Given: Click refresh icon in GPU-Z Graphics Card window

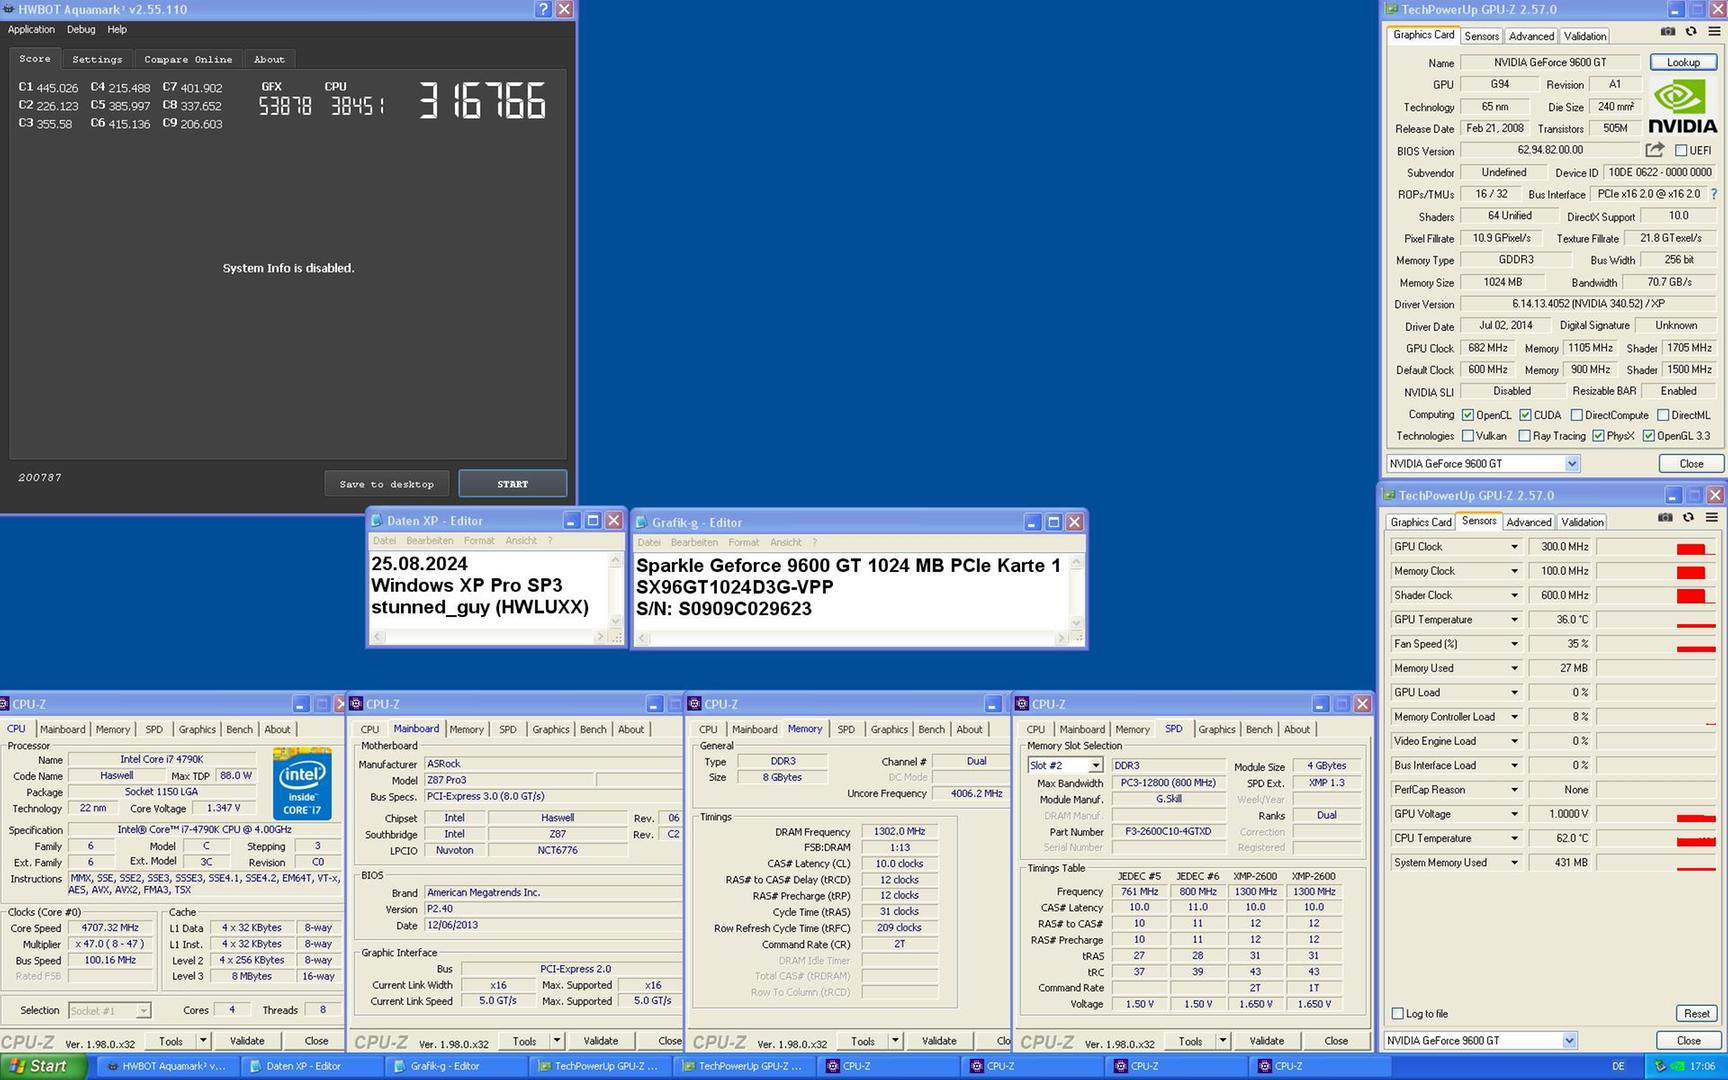Looking at the screenshot, I should click(1691, 32).
